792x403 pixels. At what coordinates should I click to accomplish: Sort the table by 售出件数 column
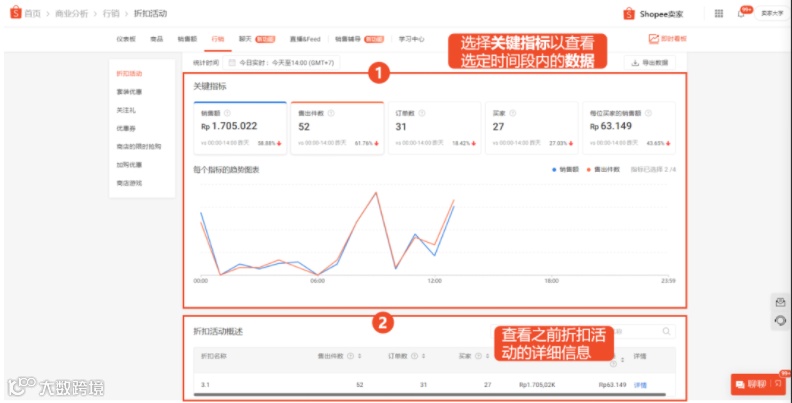tap(360, 356)
